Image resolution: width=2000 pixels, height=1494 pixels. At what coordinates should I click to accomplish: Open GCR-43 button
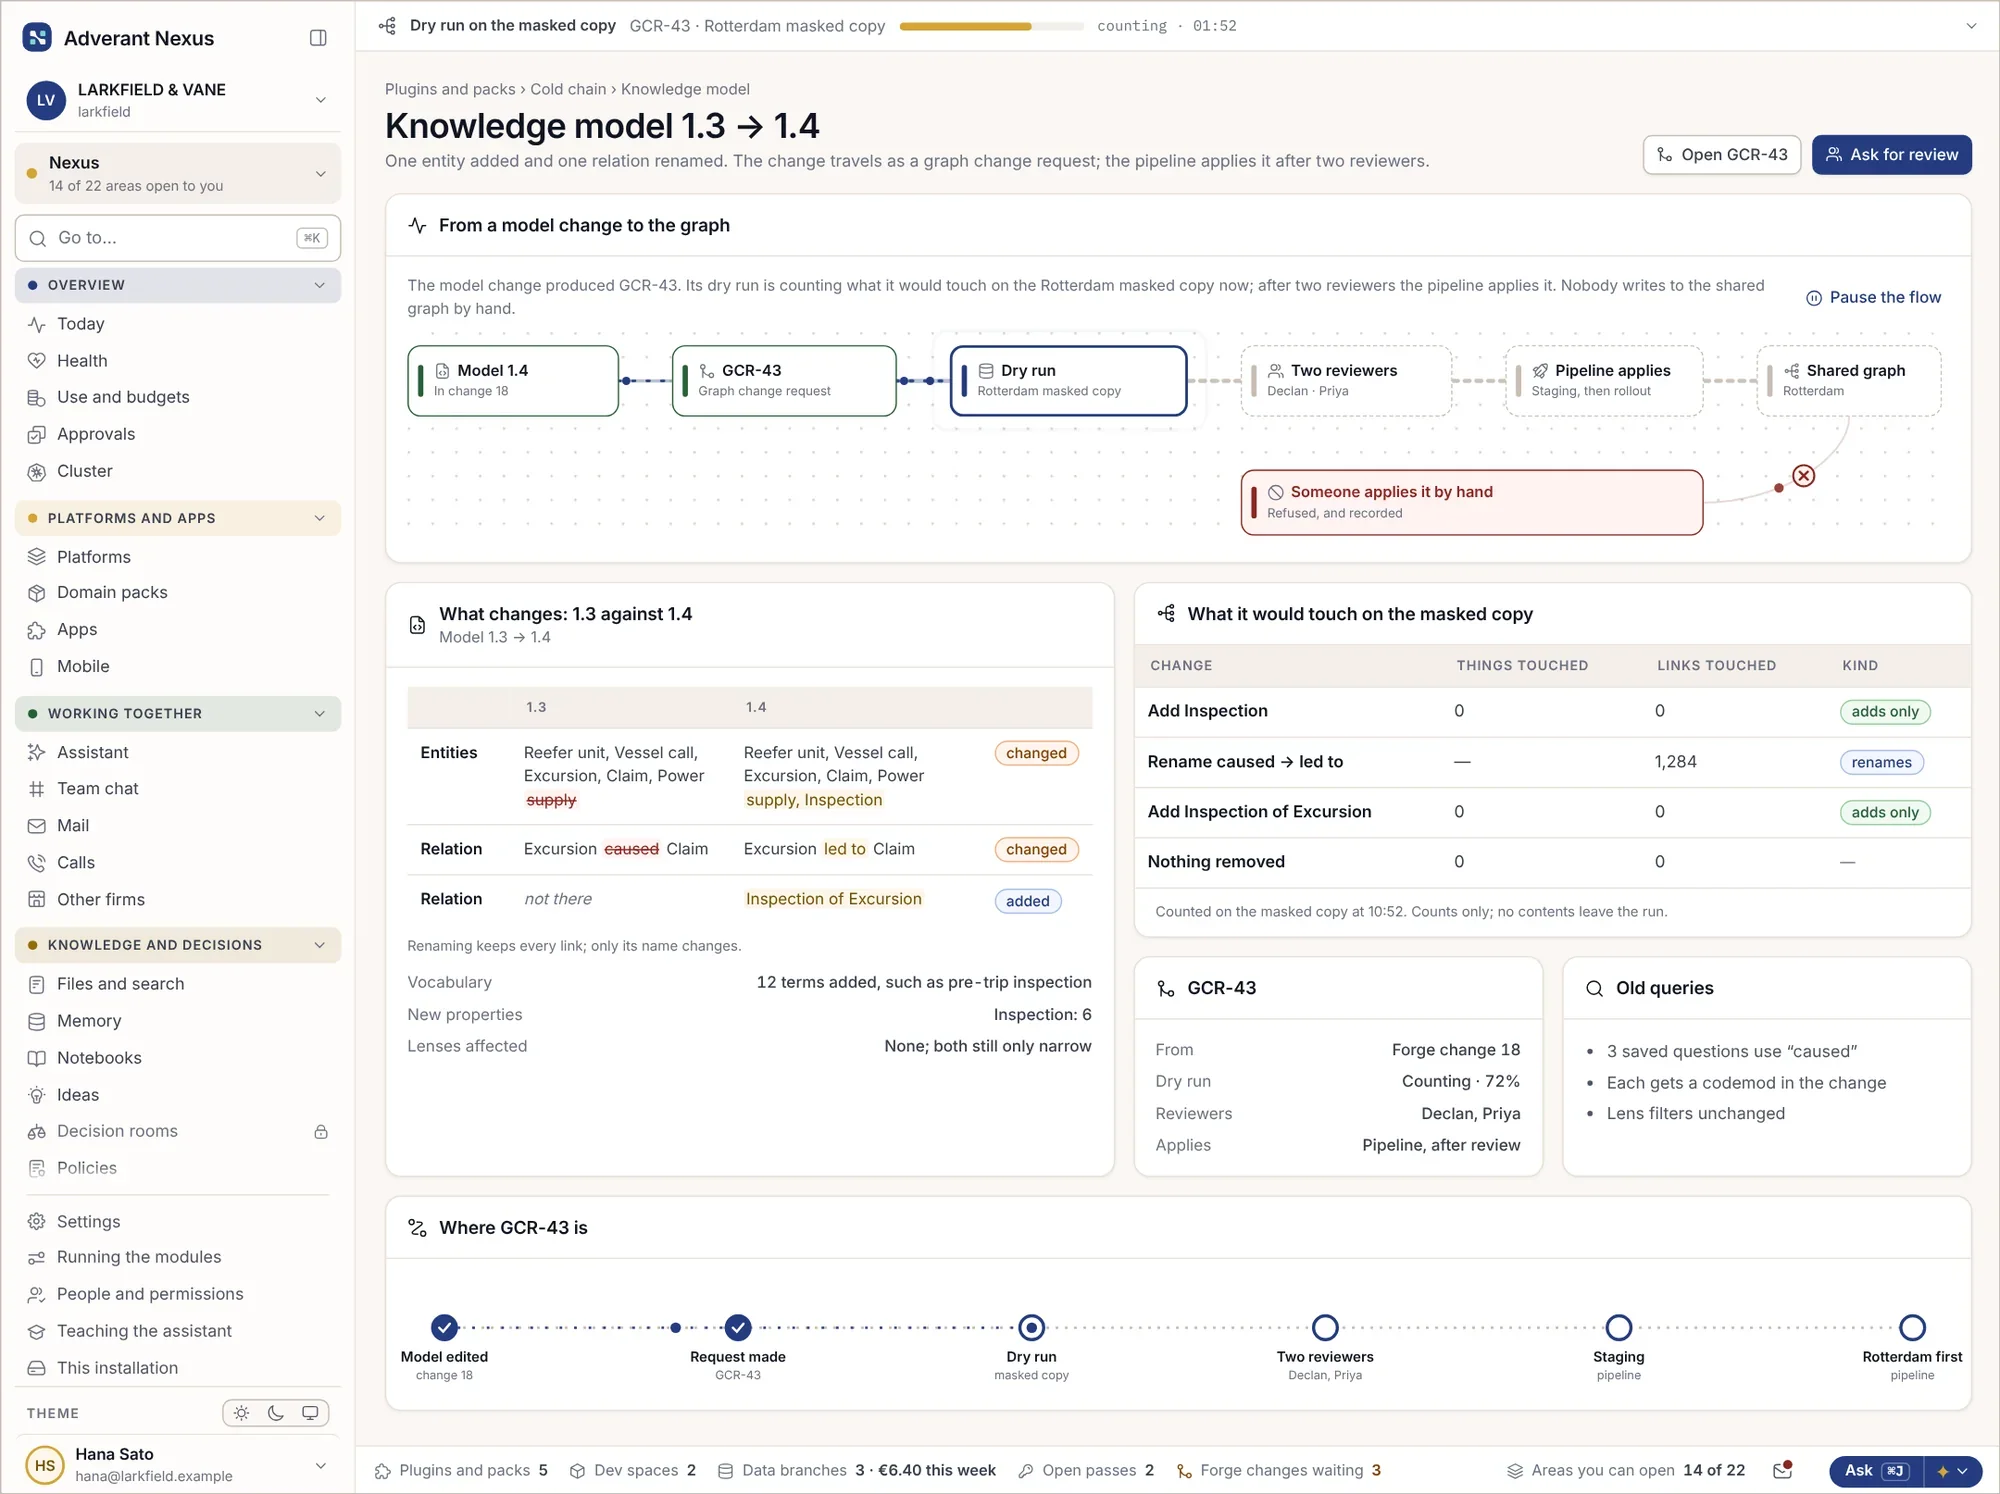pyautogui.click(x=1721, y=155)
